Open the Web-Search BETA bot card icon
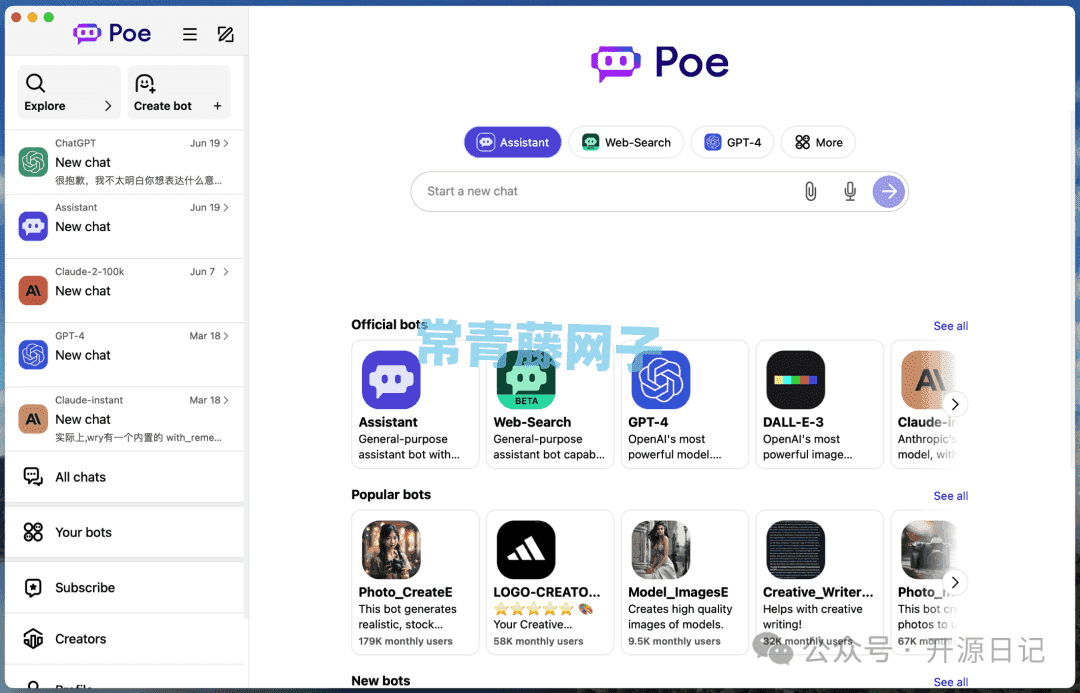Viewport: 1080px width, 693px height. [526, 380]
